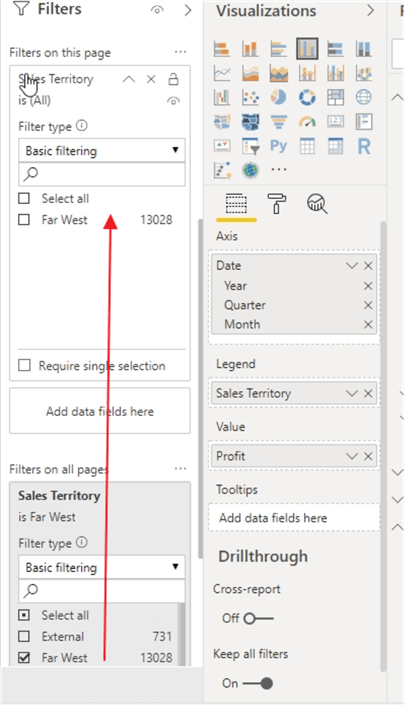Insert a Map globe visual
Image resolution: width=404 pixels, height=705 pixels.
point(364,97)
